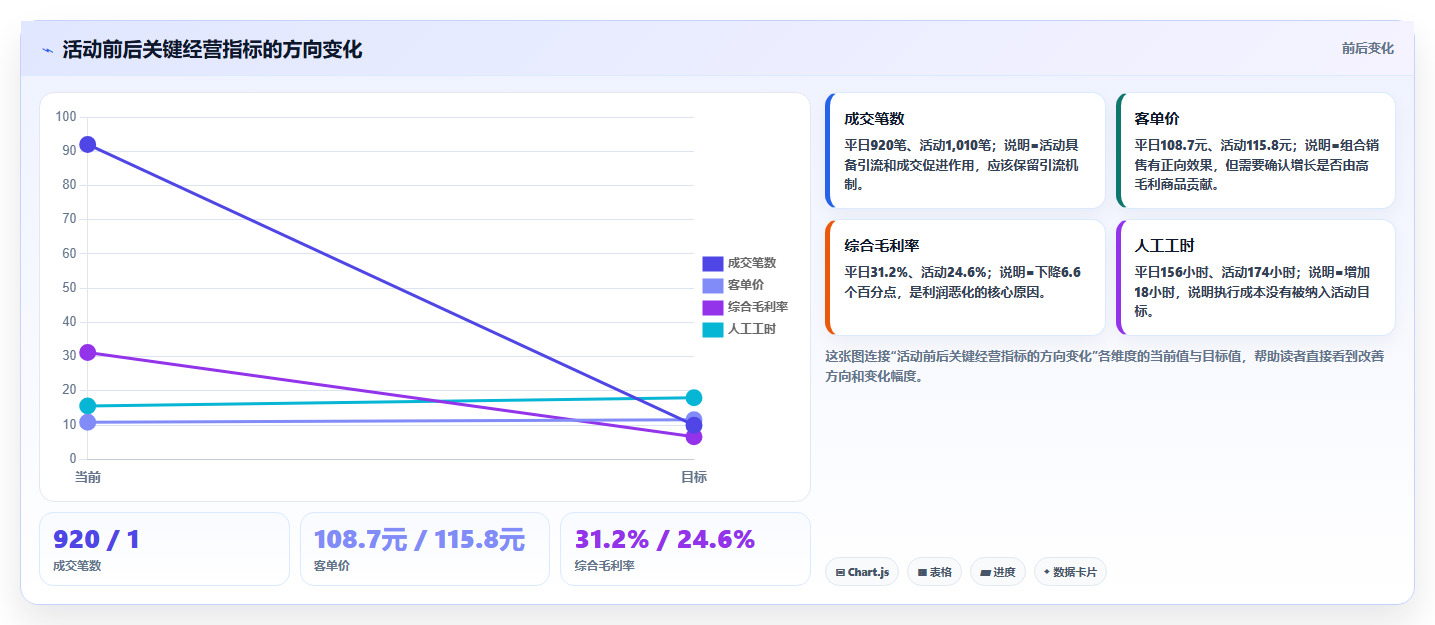Click the Chart.js tag

click(862, 572)
